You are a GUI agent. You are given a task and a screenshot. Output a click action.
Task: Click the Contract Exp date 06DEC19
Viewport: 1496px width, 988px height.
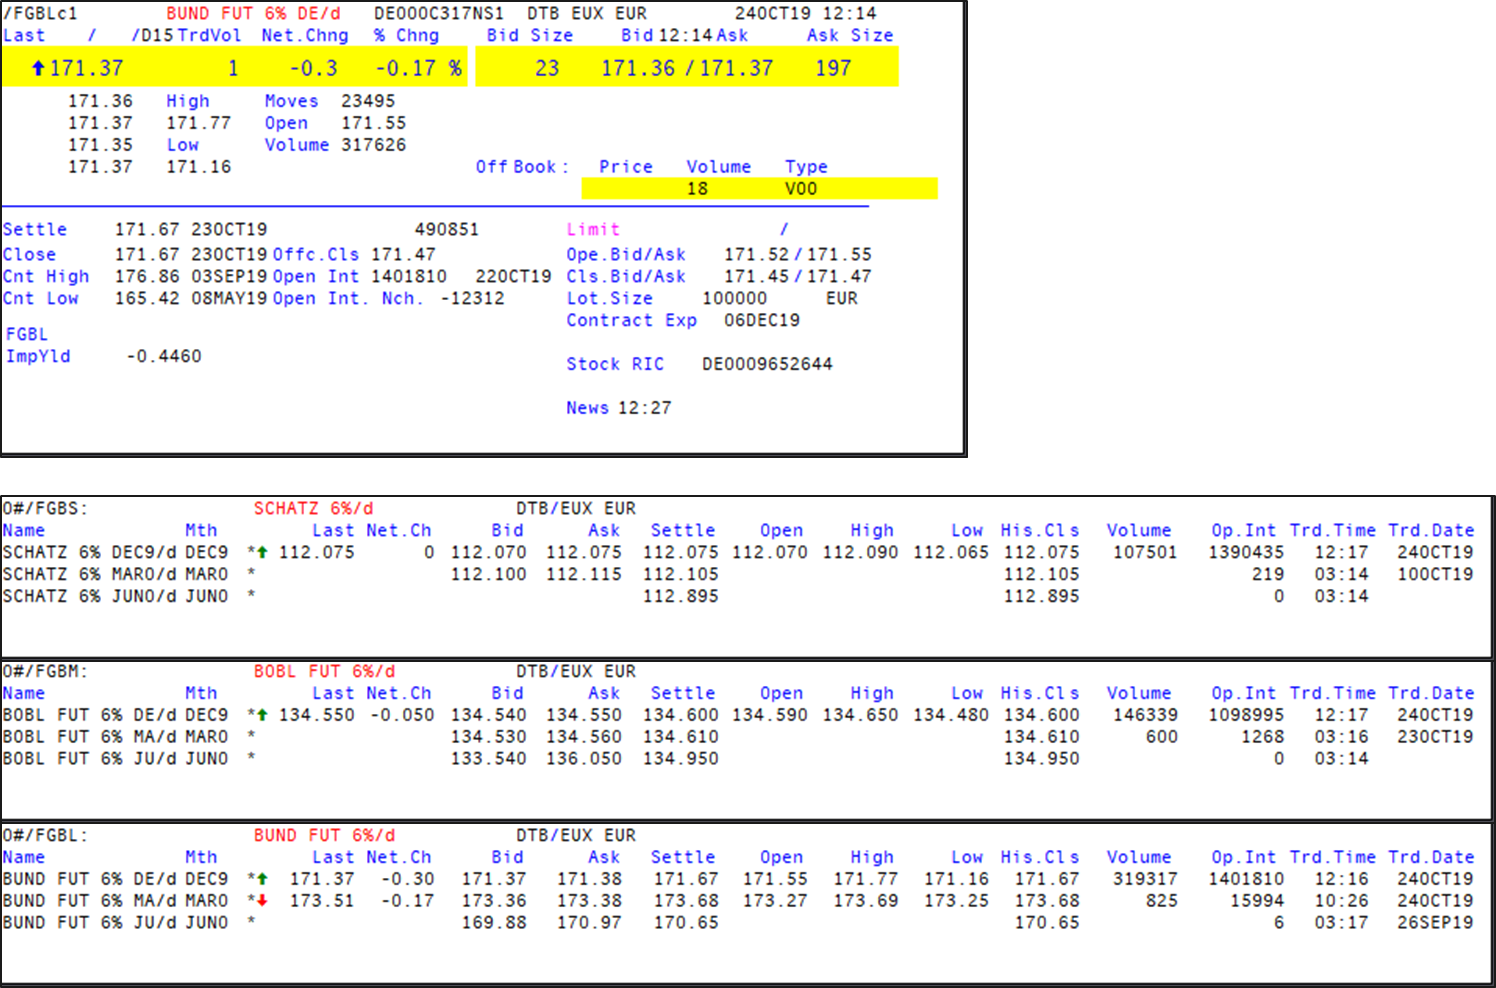tap(761, 320)
